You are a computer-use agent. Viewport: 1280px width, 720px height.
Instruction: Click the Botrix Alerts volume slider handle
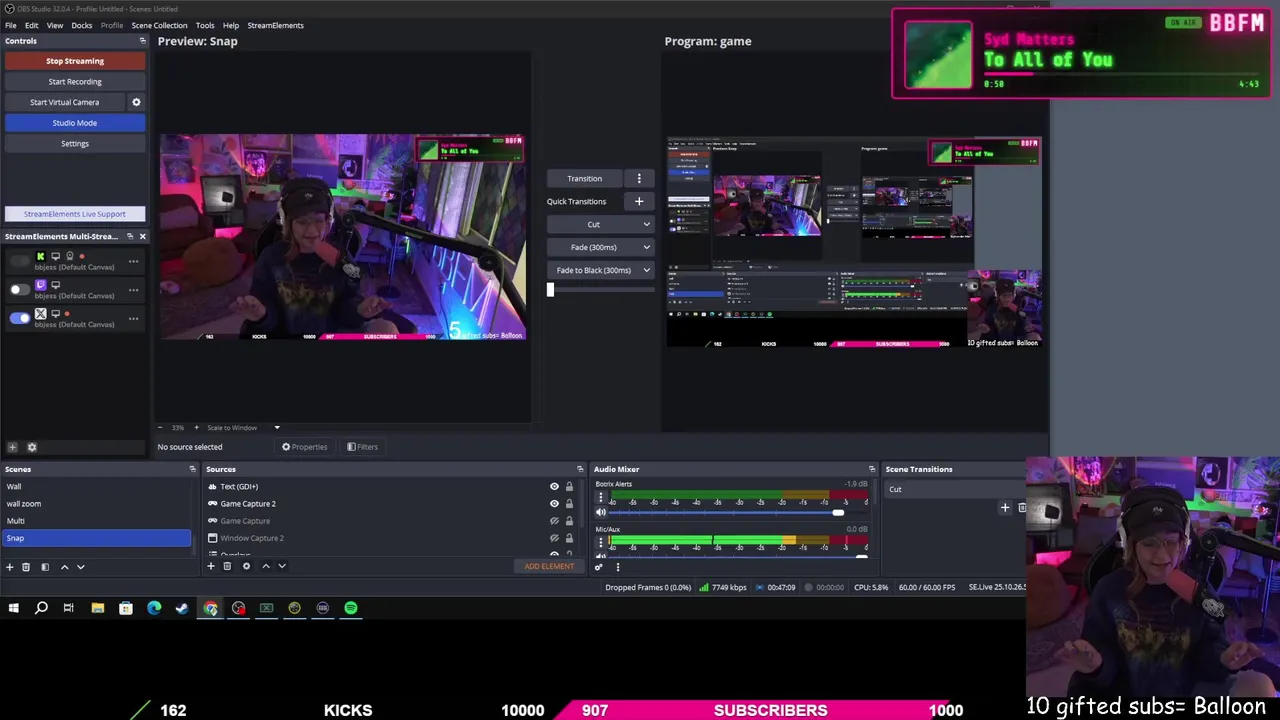[x=838, y=513]
